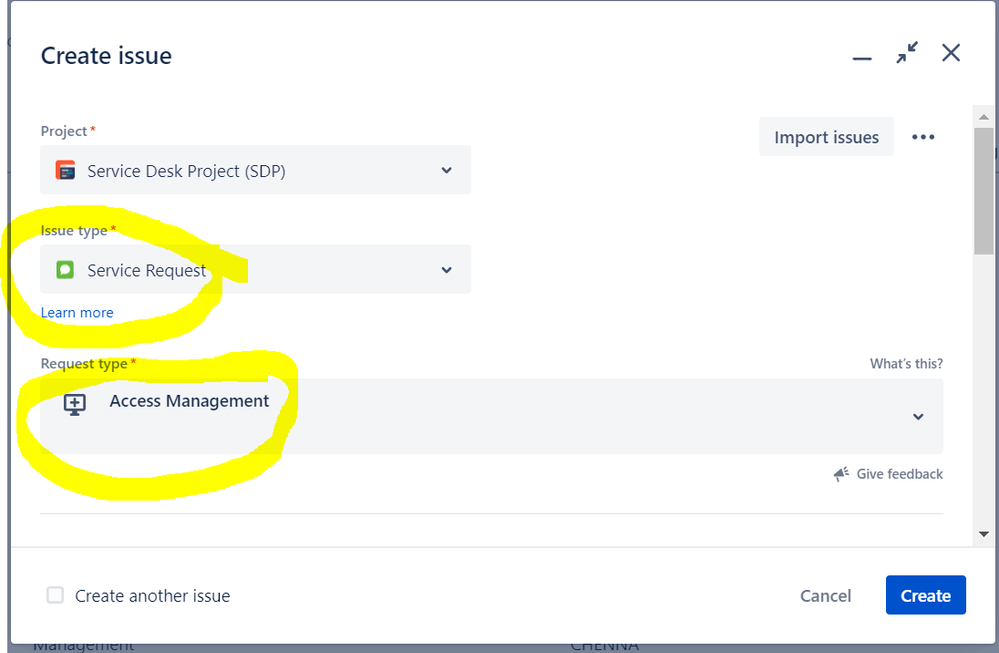Click the scrollbar down arrow

[x=984, y=534]
